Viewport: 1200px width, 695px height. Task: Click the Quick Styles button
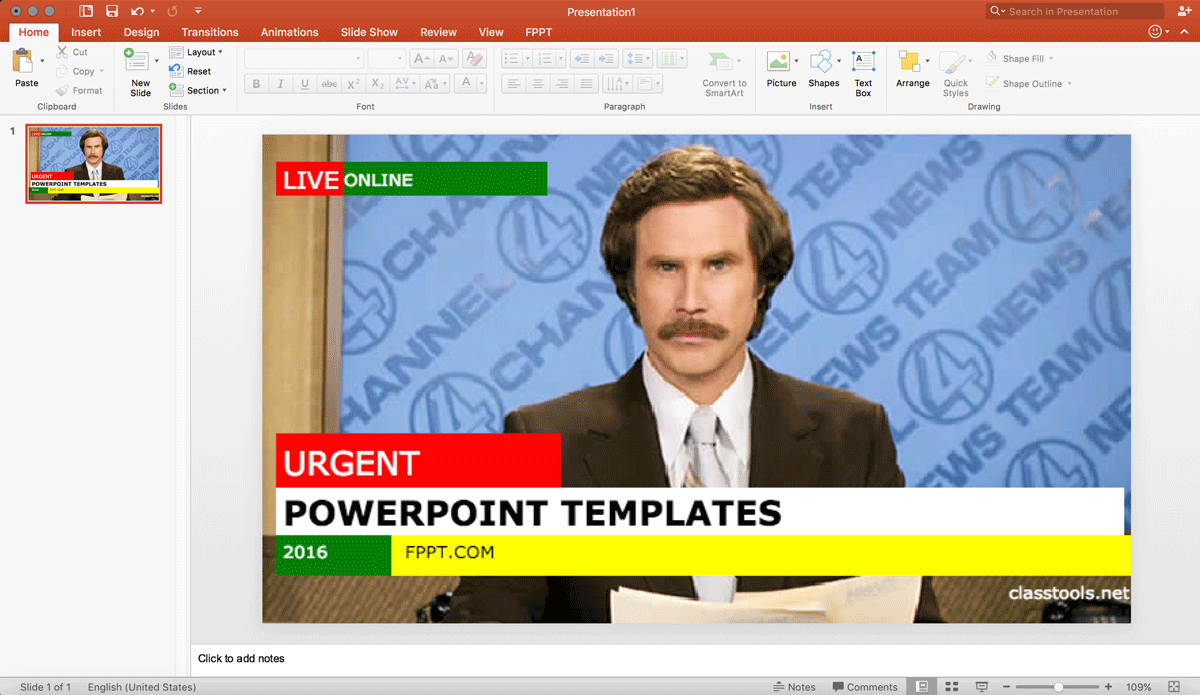(955, 73)
